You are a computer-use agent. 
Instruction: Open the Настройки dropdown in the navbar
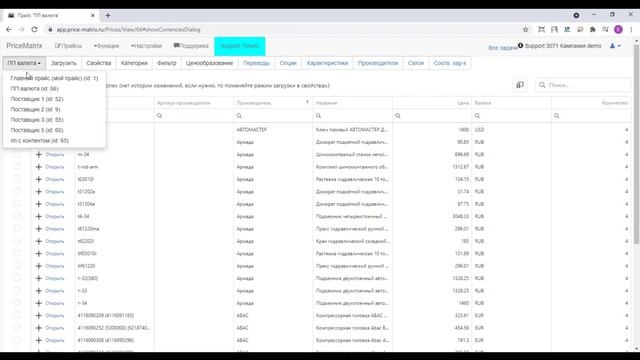click(146, 46)
